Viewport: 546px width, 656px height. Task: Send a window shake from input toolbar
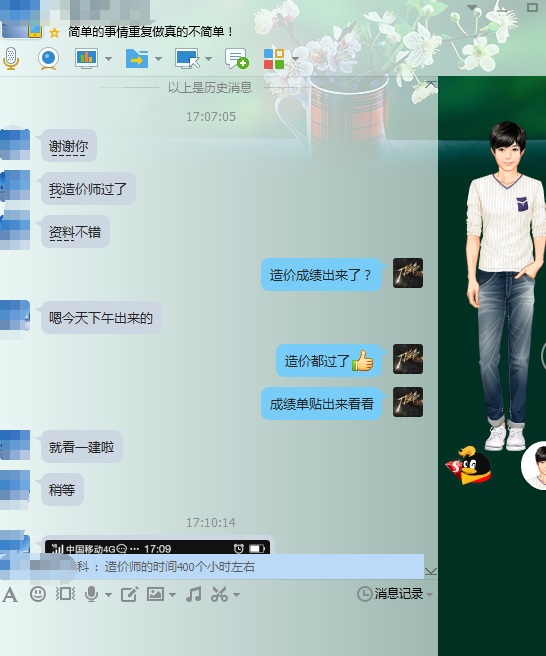[66, 594]
